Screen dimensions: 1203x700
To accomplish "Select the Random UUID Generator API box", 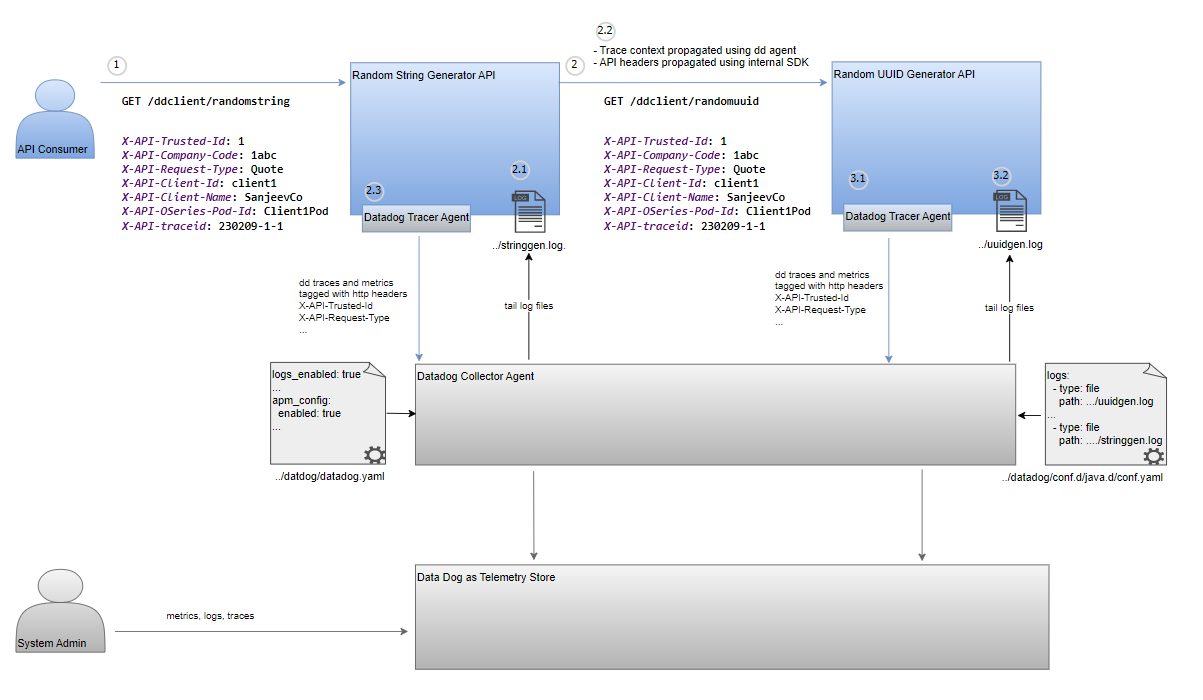I will click(x=936, y=138).
